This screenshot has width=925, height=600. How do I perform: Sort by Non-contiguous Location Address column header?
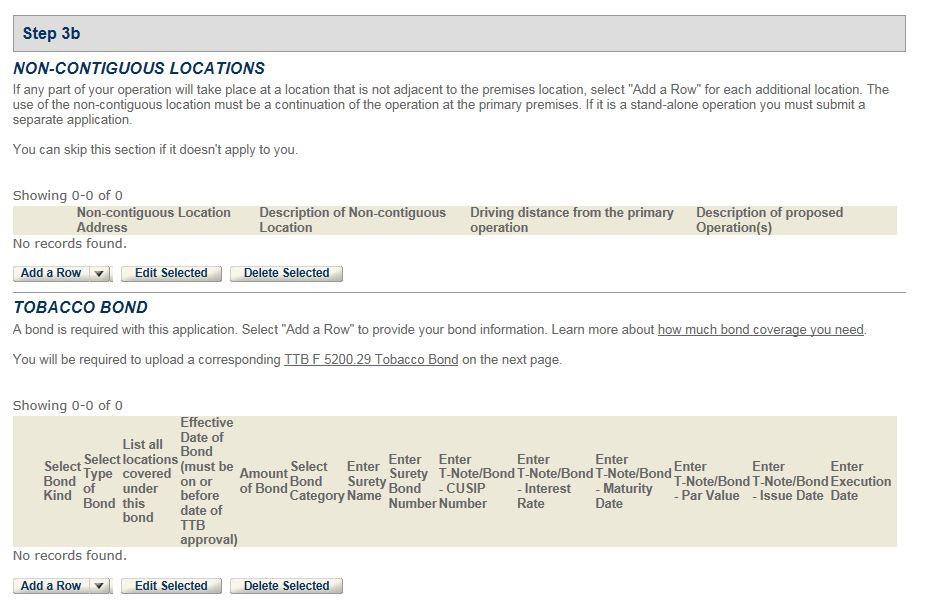click(153, 220)
